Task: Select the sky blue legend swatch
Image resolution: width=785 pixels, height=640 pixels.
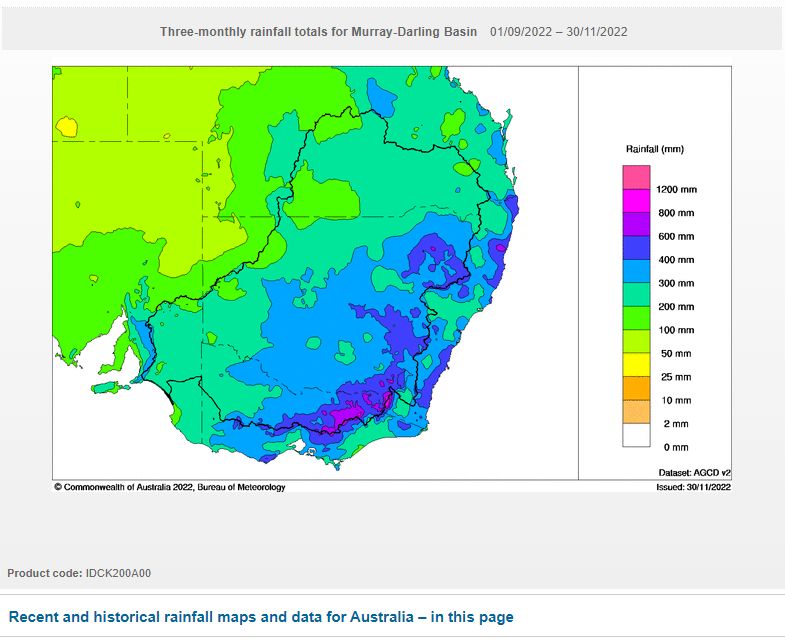Action: [x=637, y=271]
